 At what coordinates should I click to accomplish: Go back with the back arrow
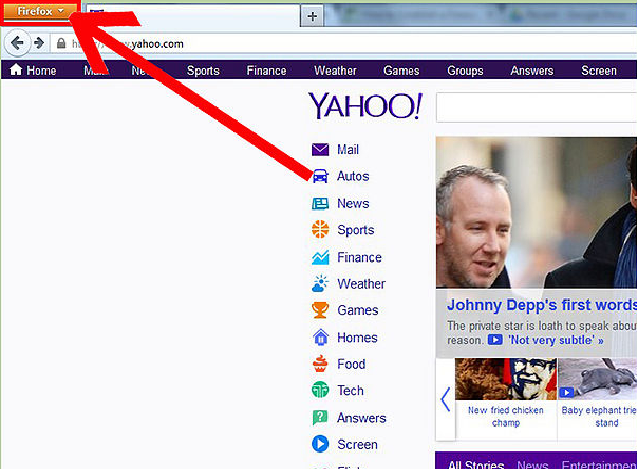click(x=17, y=43)
